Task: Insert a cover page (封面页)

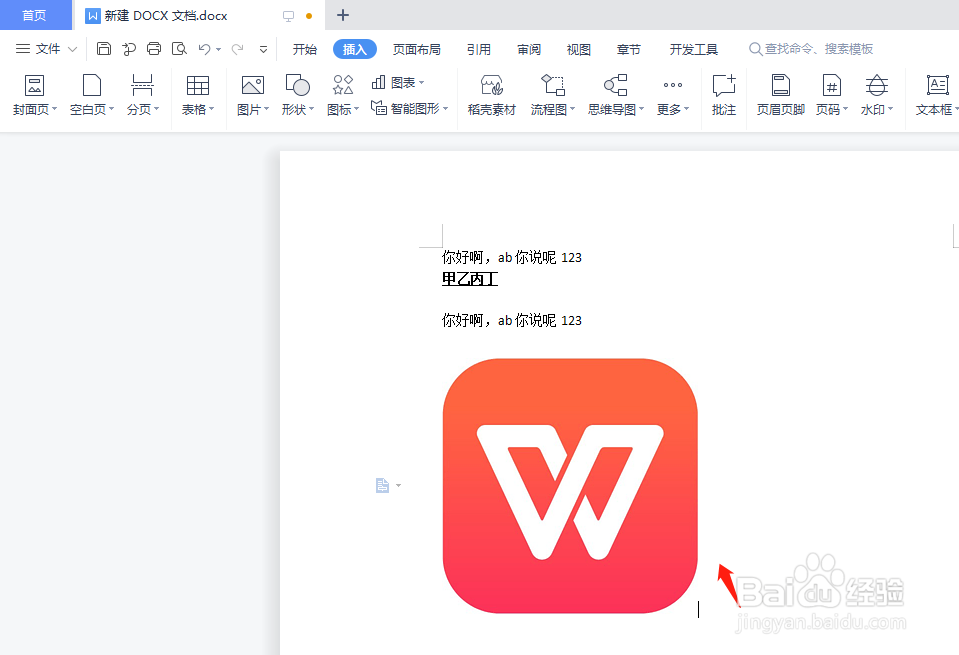Action: [x=34, y=95]
